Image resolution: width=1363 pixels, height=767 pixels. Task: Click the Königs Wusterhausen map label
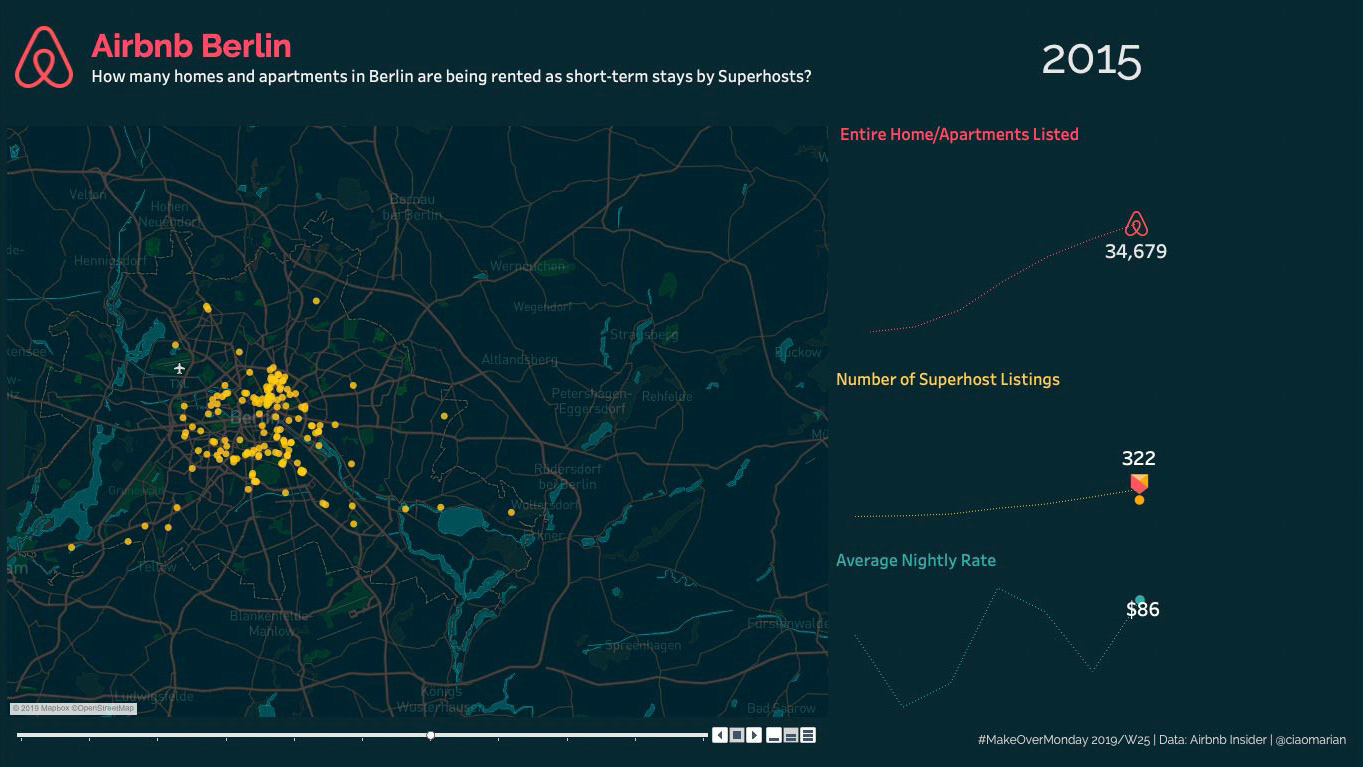441,699
